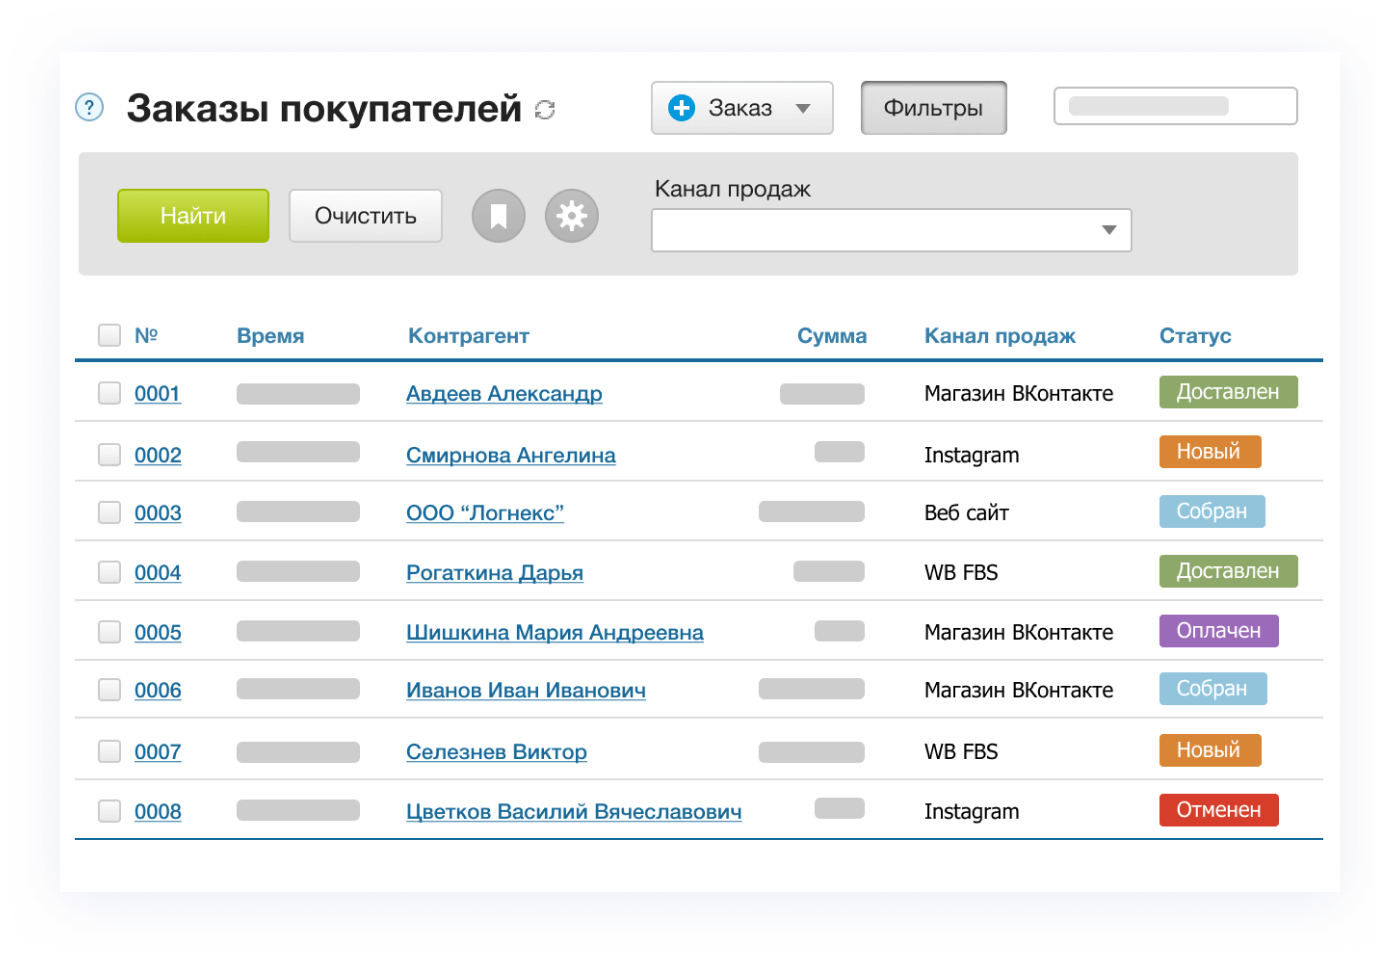Screen dimensions: 1376x960
Task: Check the box for order 0003
Action: point(110,513)
